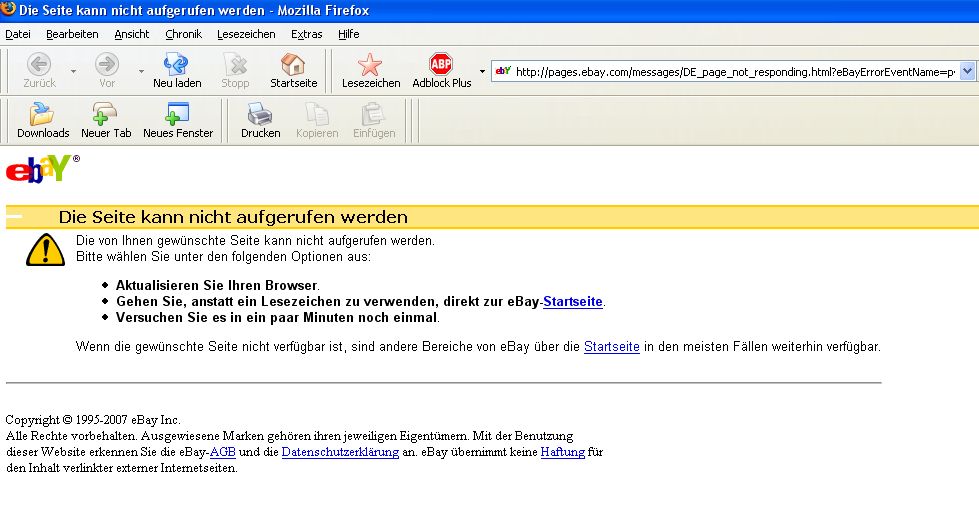Open the Downloads folder icon
Viewport: 979px width, 516px height.
pos(42,114)
